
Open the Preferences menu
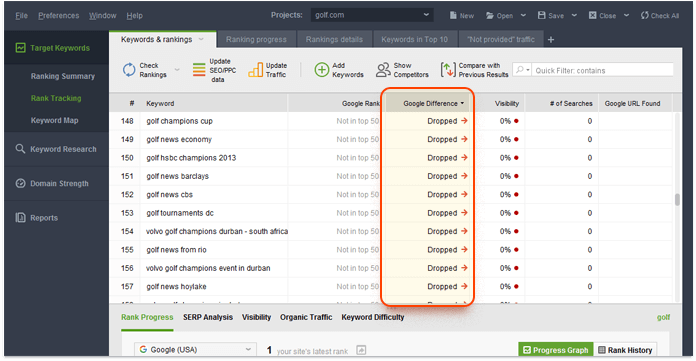pos(59,16)
